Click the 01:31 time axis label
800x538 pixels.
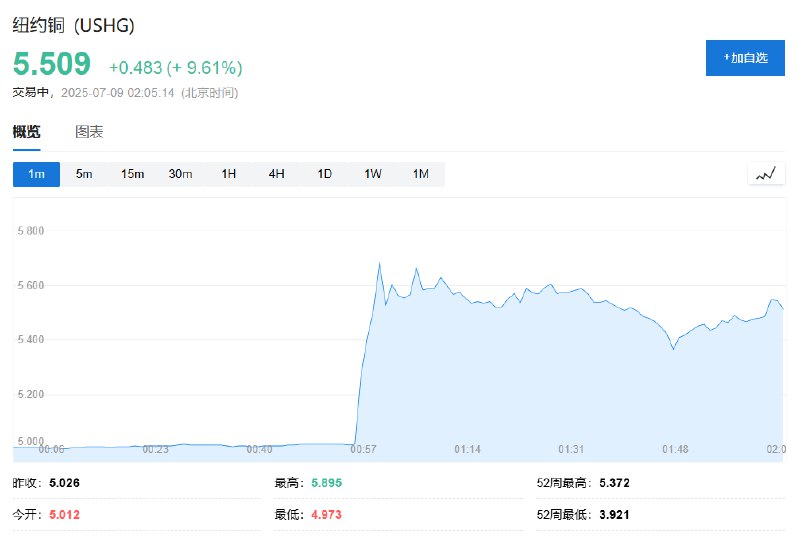pos(571,449)
